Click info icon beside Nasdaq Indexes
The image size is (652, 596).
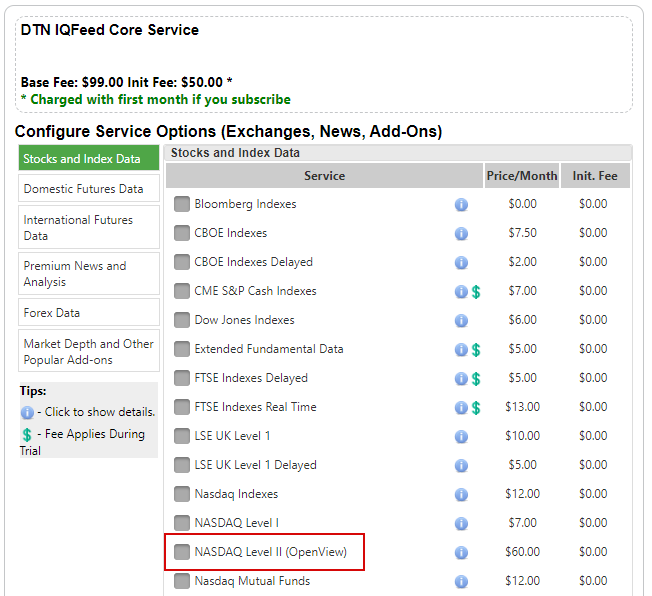(x=461, y=495)
